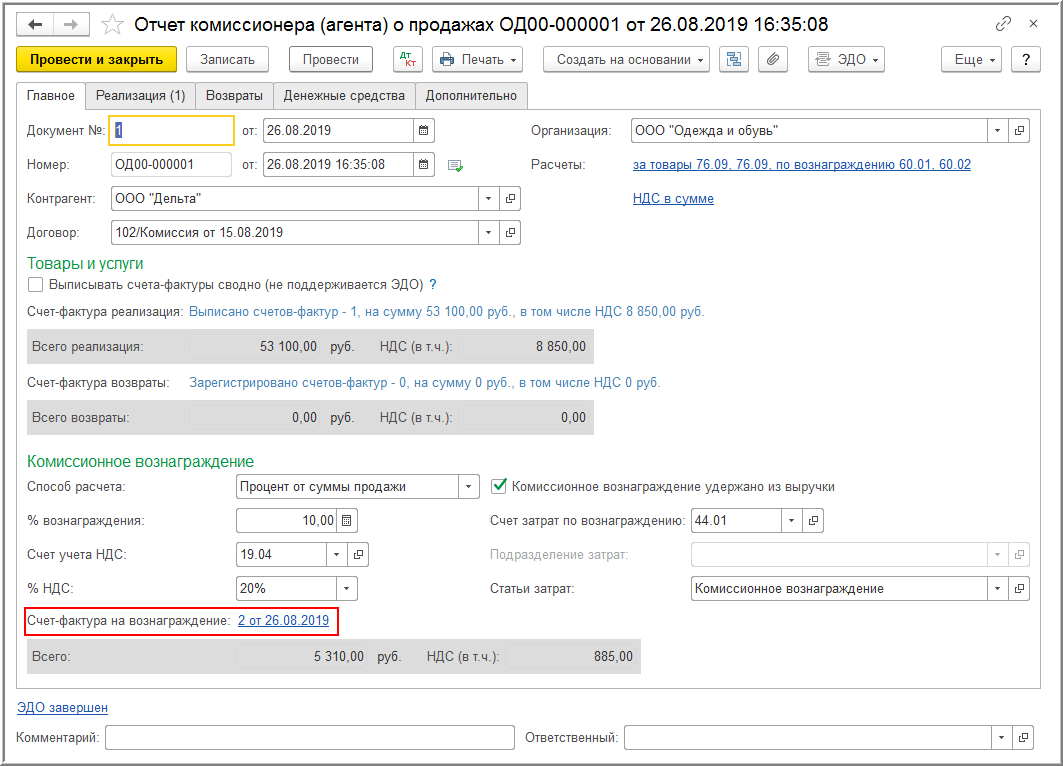The height and width of the screenshot is (766, 1063).
Task: Expand Счет затрат по вознаграждению dropdown
Action: pyautogui.click(x=791, y=521)
